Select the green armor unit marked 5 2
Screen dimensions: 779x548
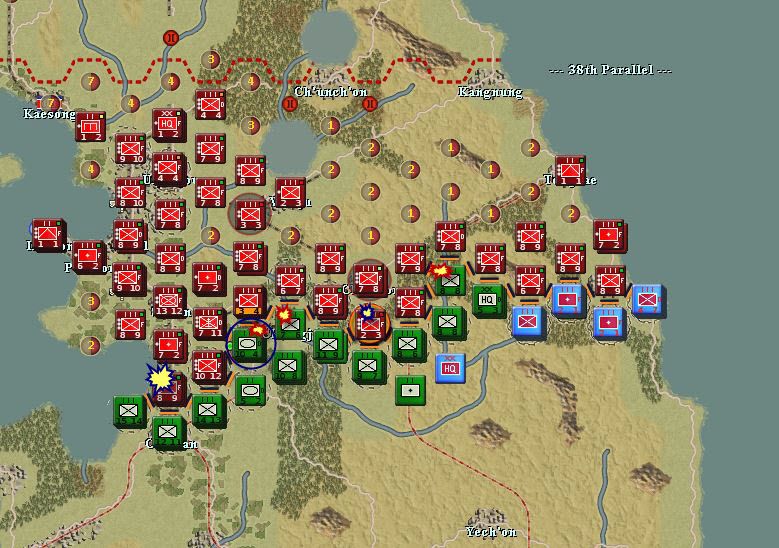click(250, 391)
